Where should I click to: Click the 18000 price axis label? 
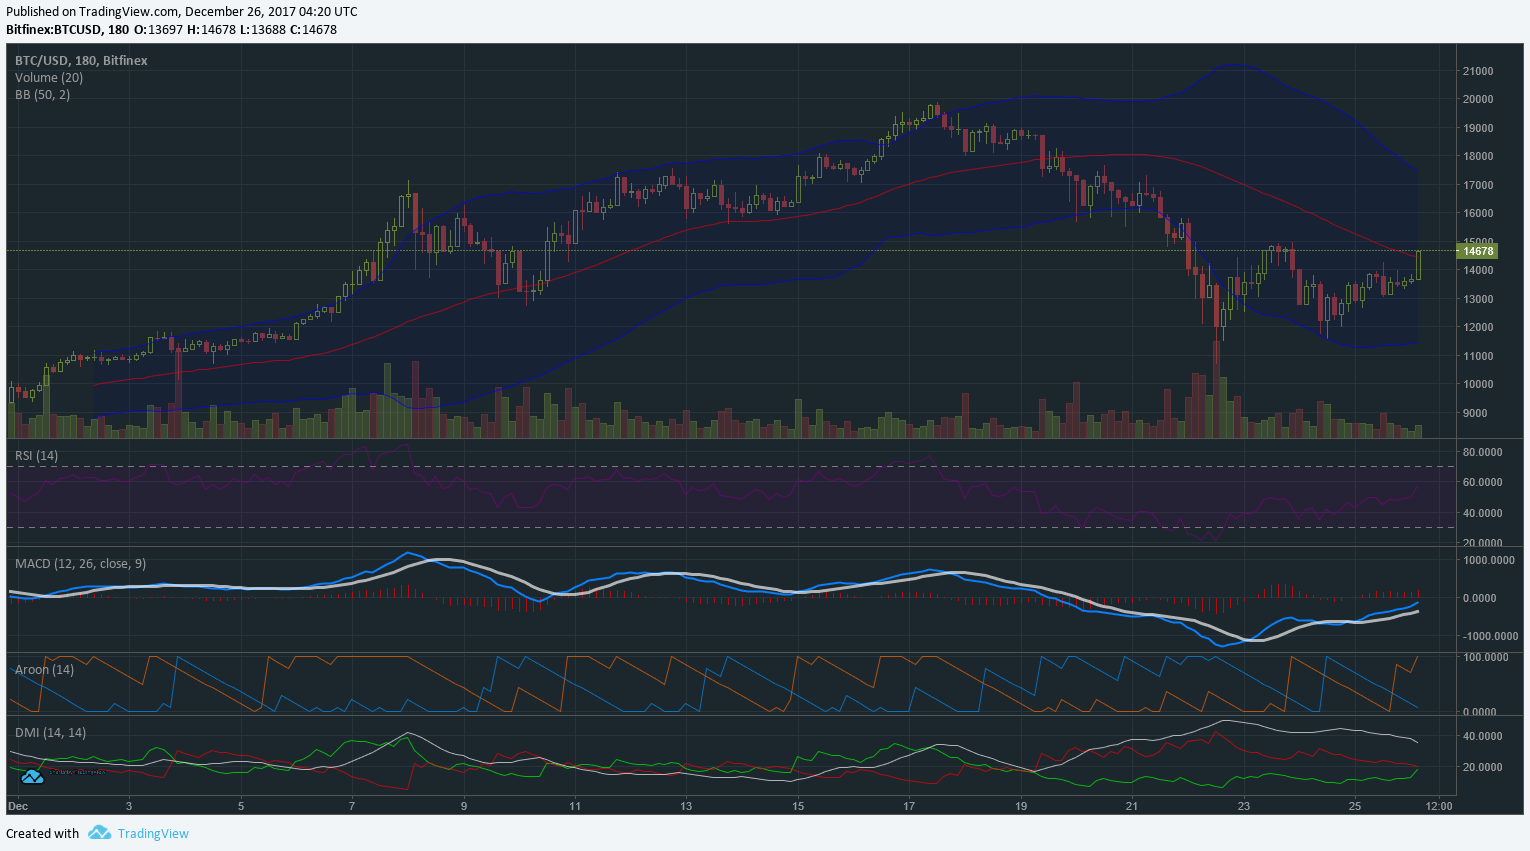1478,157
